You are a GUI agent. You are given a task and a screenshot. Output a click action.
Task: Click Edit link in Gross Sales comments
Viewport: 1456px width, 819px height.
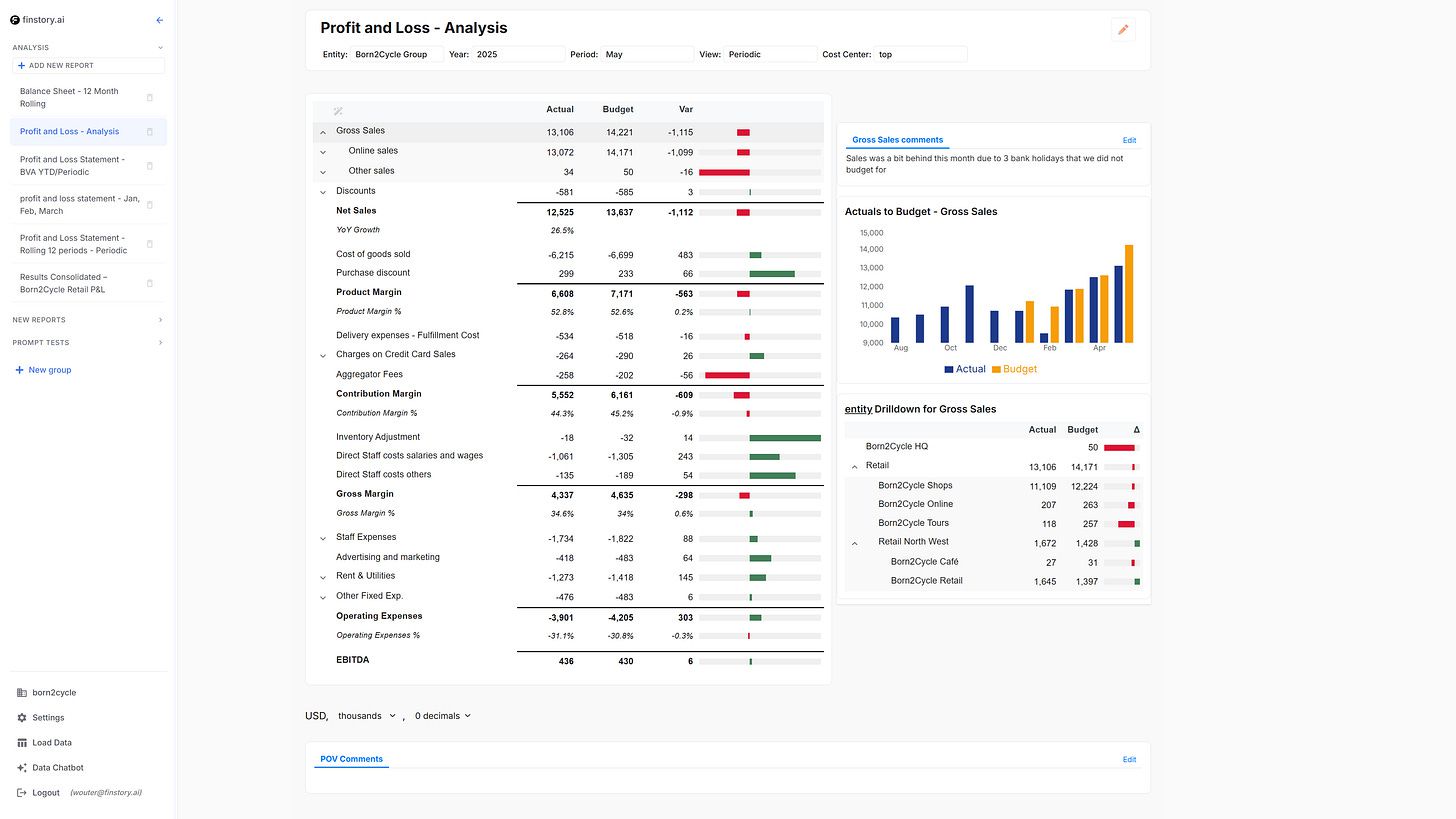click(x=1129, y=141)
